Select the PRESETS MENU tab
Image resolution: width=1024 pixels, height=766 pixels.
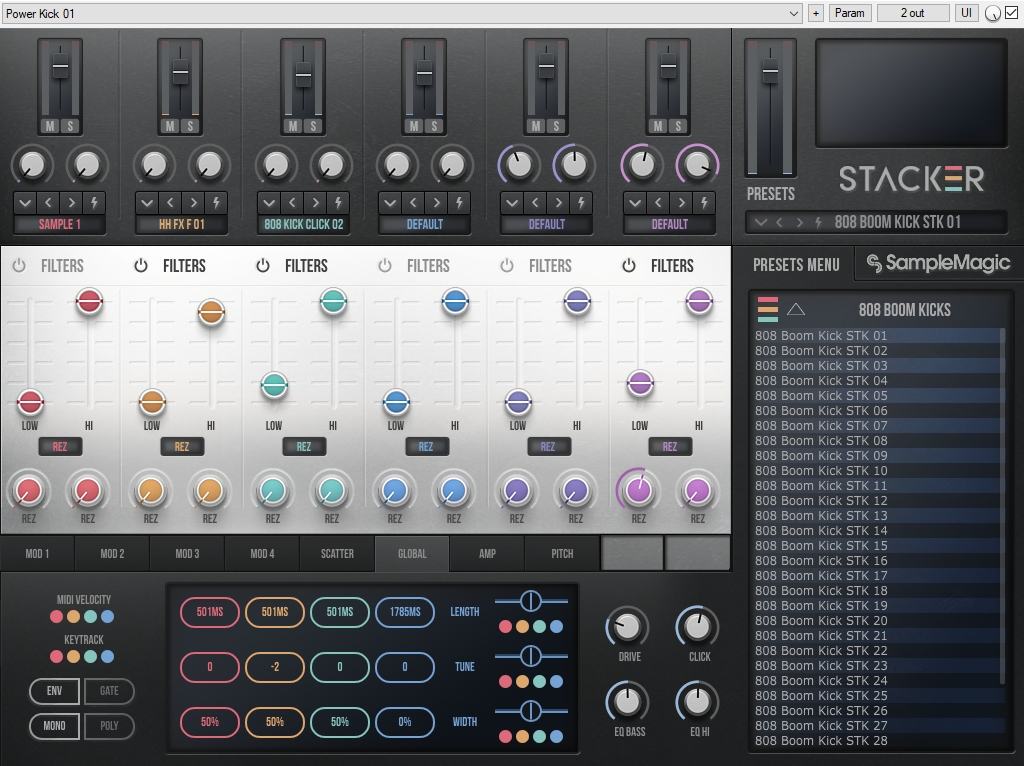pos(796,264)
